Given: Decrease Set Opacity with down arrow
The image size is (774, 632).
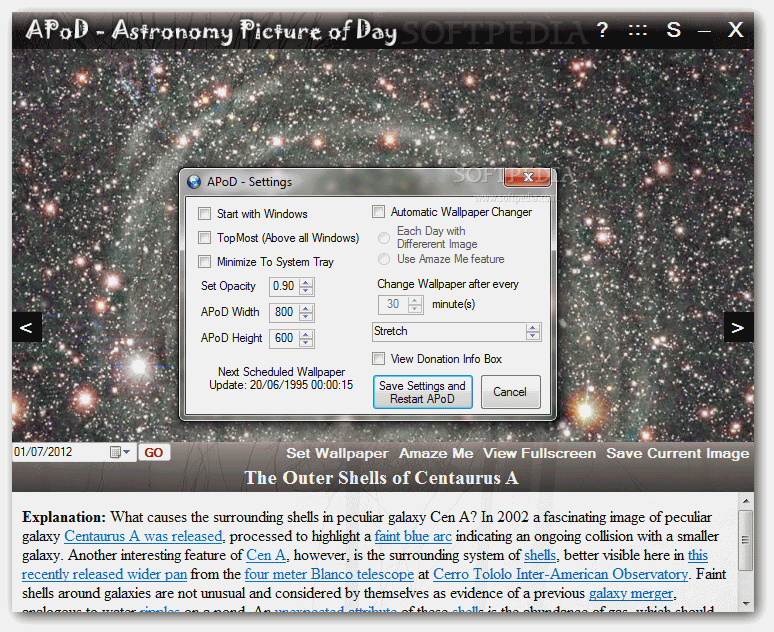Looking at the screenshot, I should tap(306, 290).
